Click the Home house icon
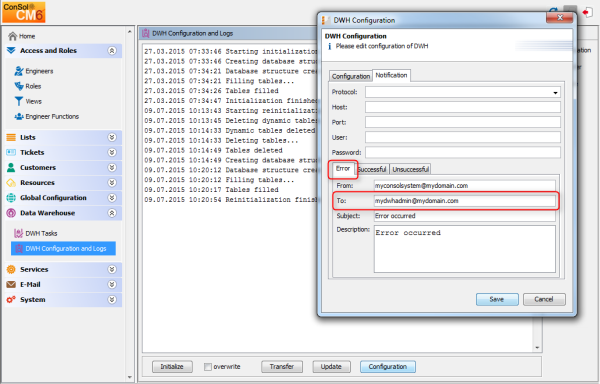Screen dimensions: 600x384 pos(13,36)
